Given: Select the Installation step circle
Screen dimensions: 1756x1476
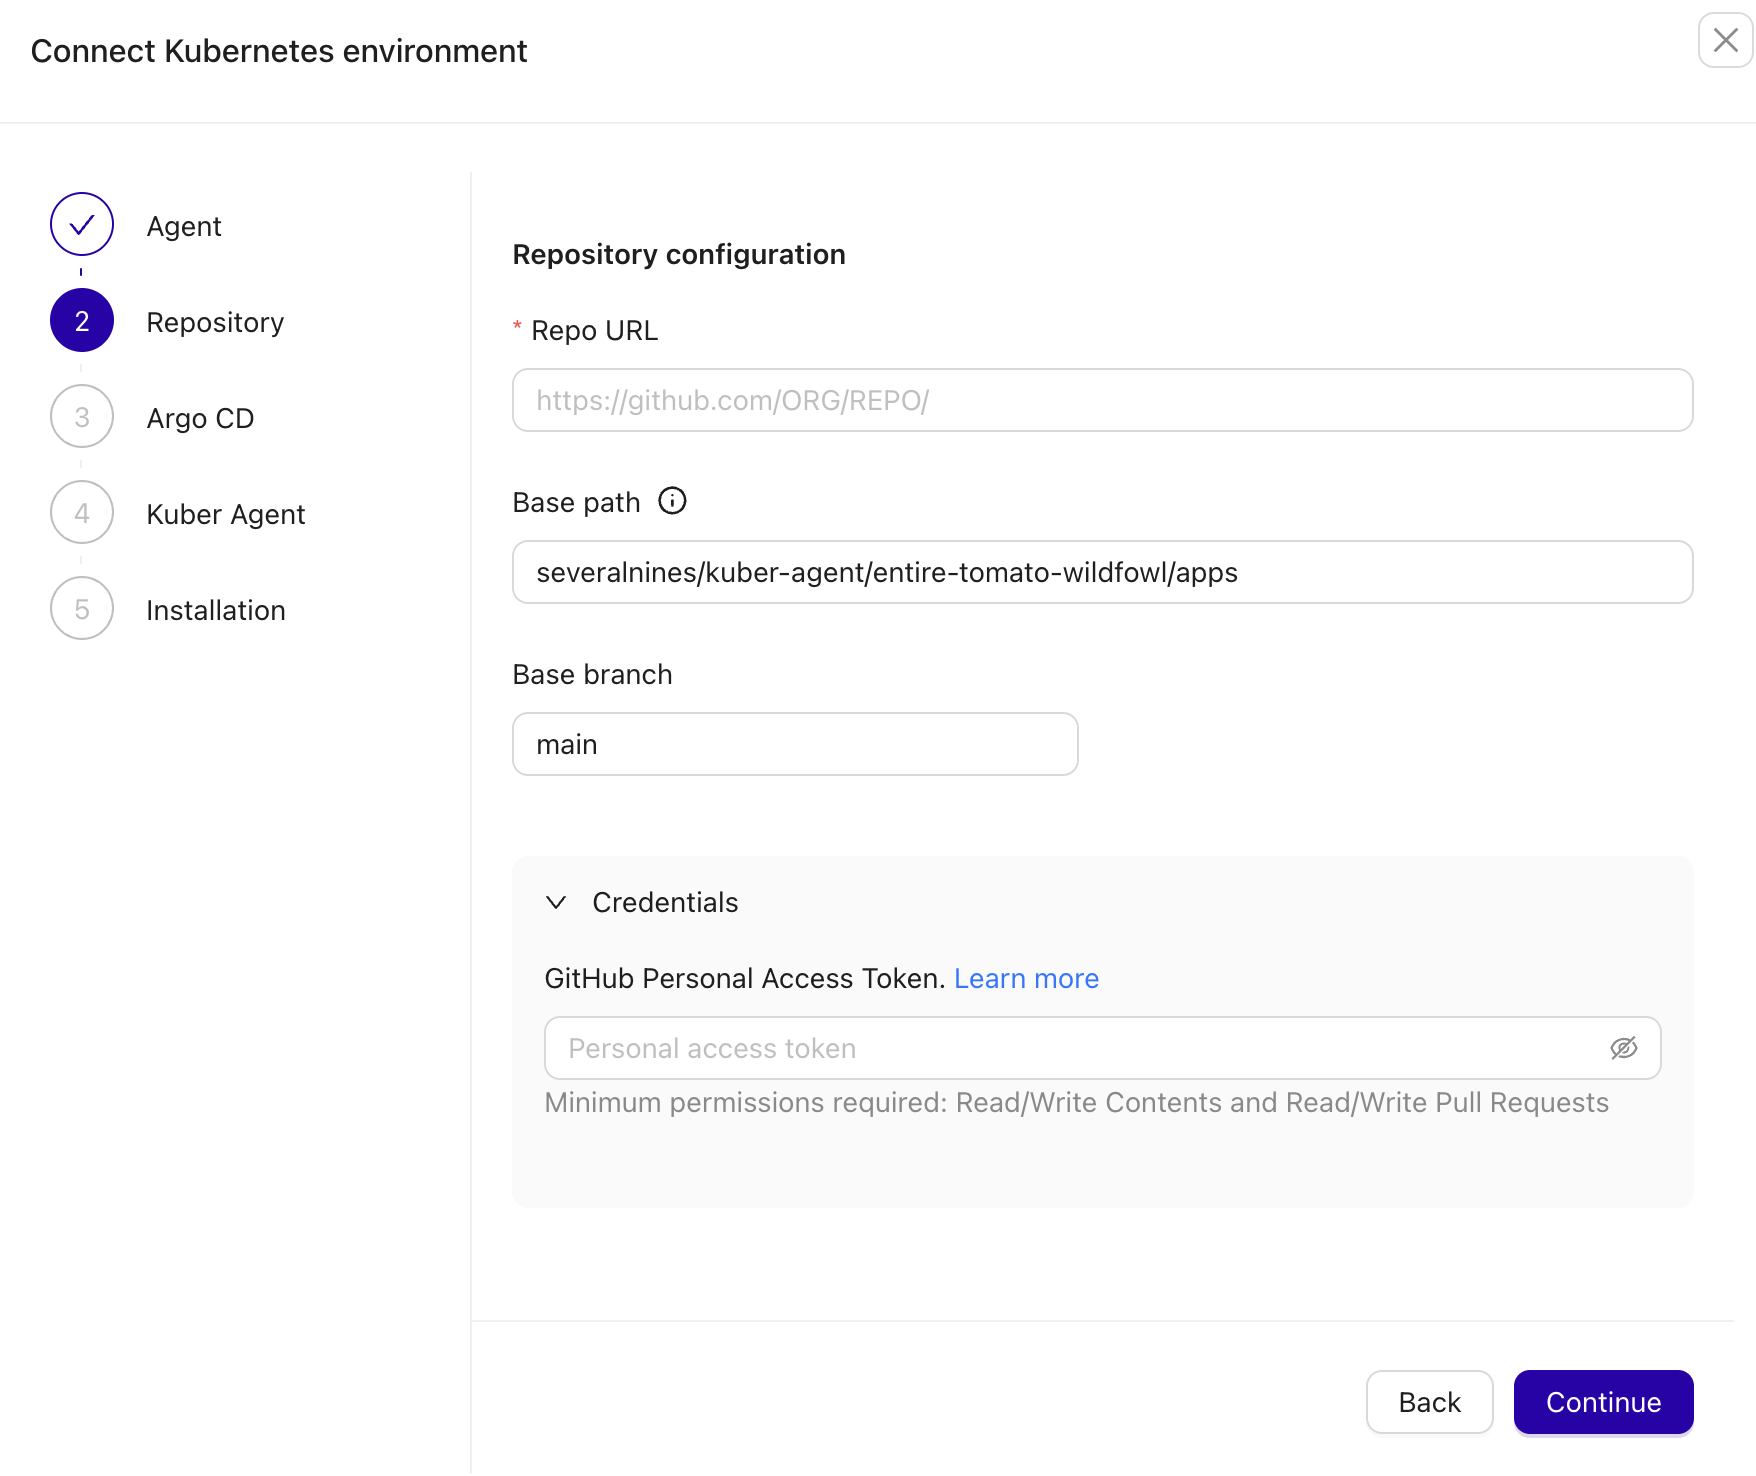Looking at the screenshot, I should (x=81, y=608).
